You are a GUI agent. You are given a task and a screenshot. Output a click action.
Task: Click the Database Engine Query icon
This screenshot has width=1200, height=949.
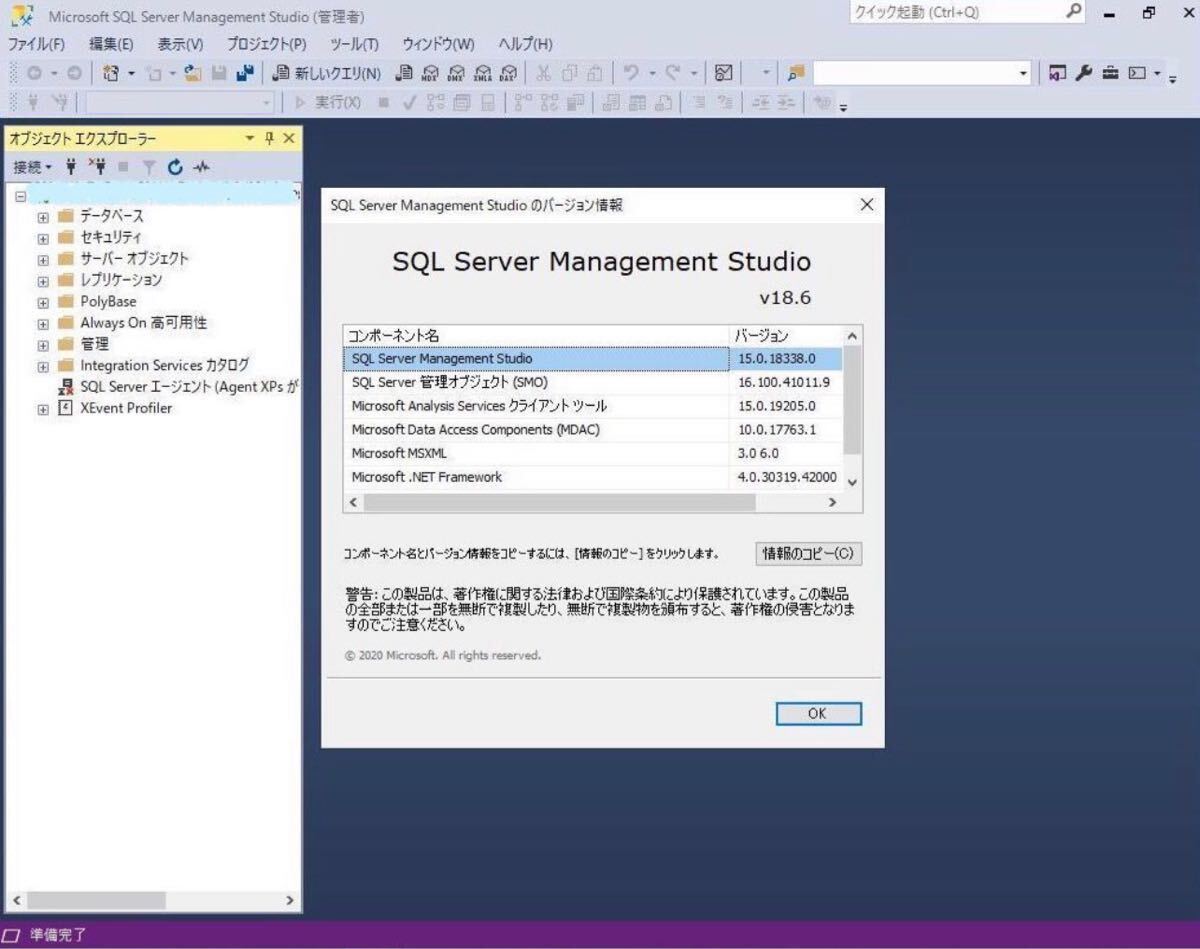tap(404, 73)
